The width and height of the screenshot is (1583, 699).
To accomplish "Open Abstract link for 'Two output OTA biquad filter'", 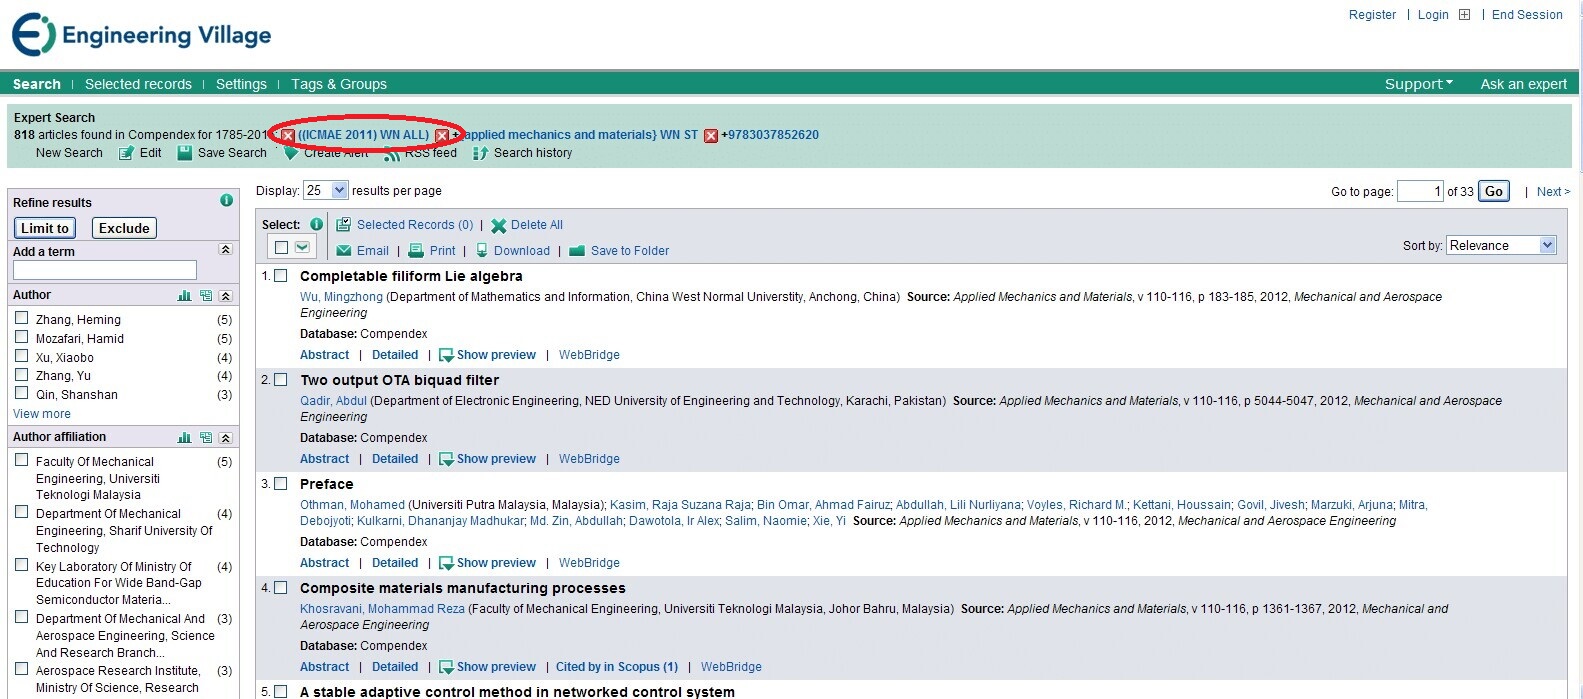I will click(324, 459).
